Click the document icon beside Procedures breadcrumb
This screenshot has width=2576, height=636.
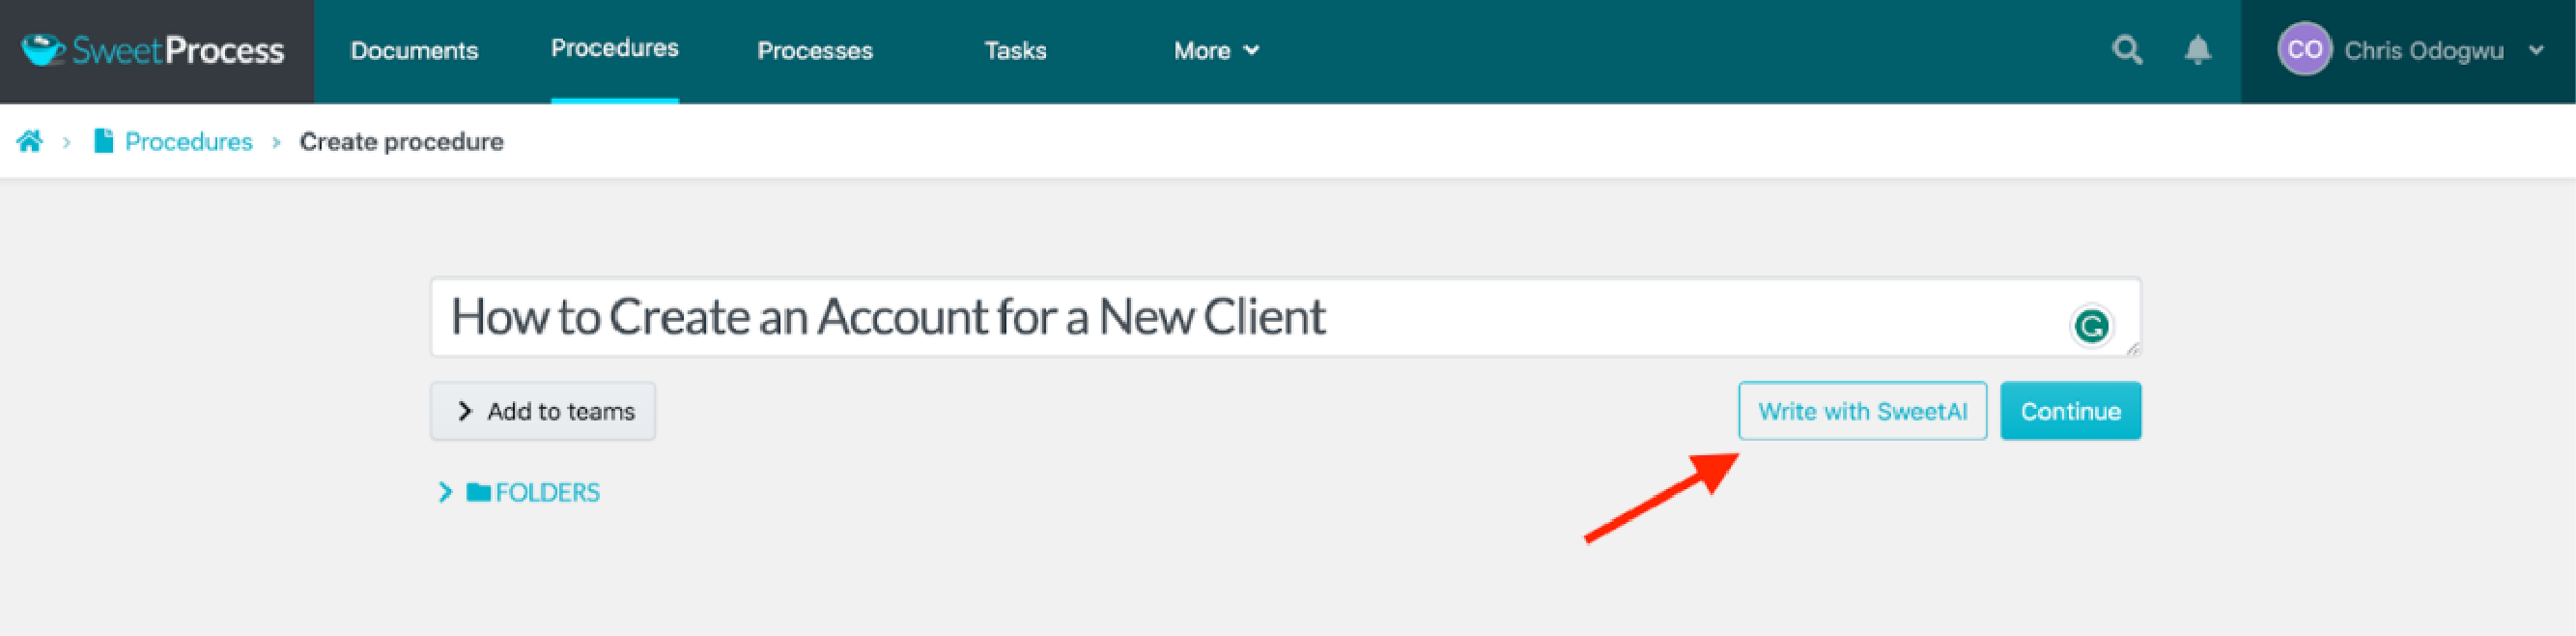point(103,141)
